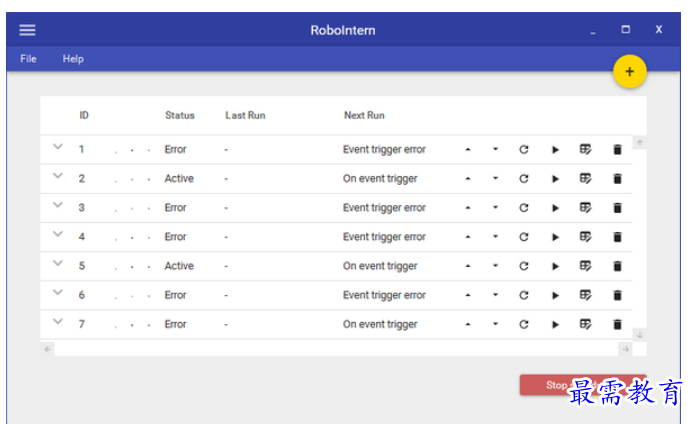Expand row 1 details chevron
Image resolution: width=691 pixels, height=424 pixels.
coord(58,147)
